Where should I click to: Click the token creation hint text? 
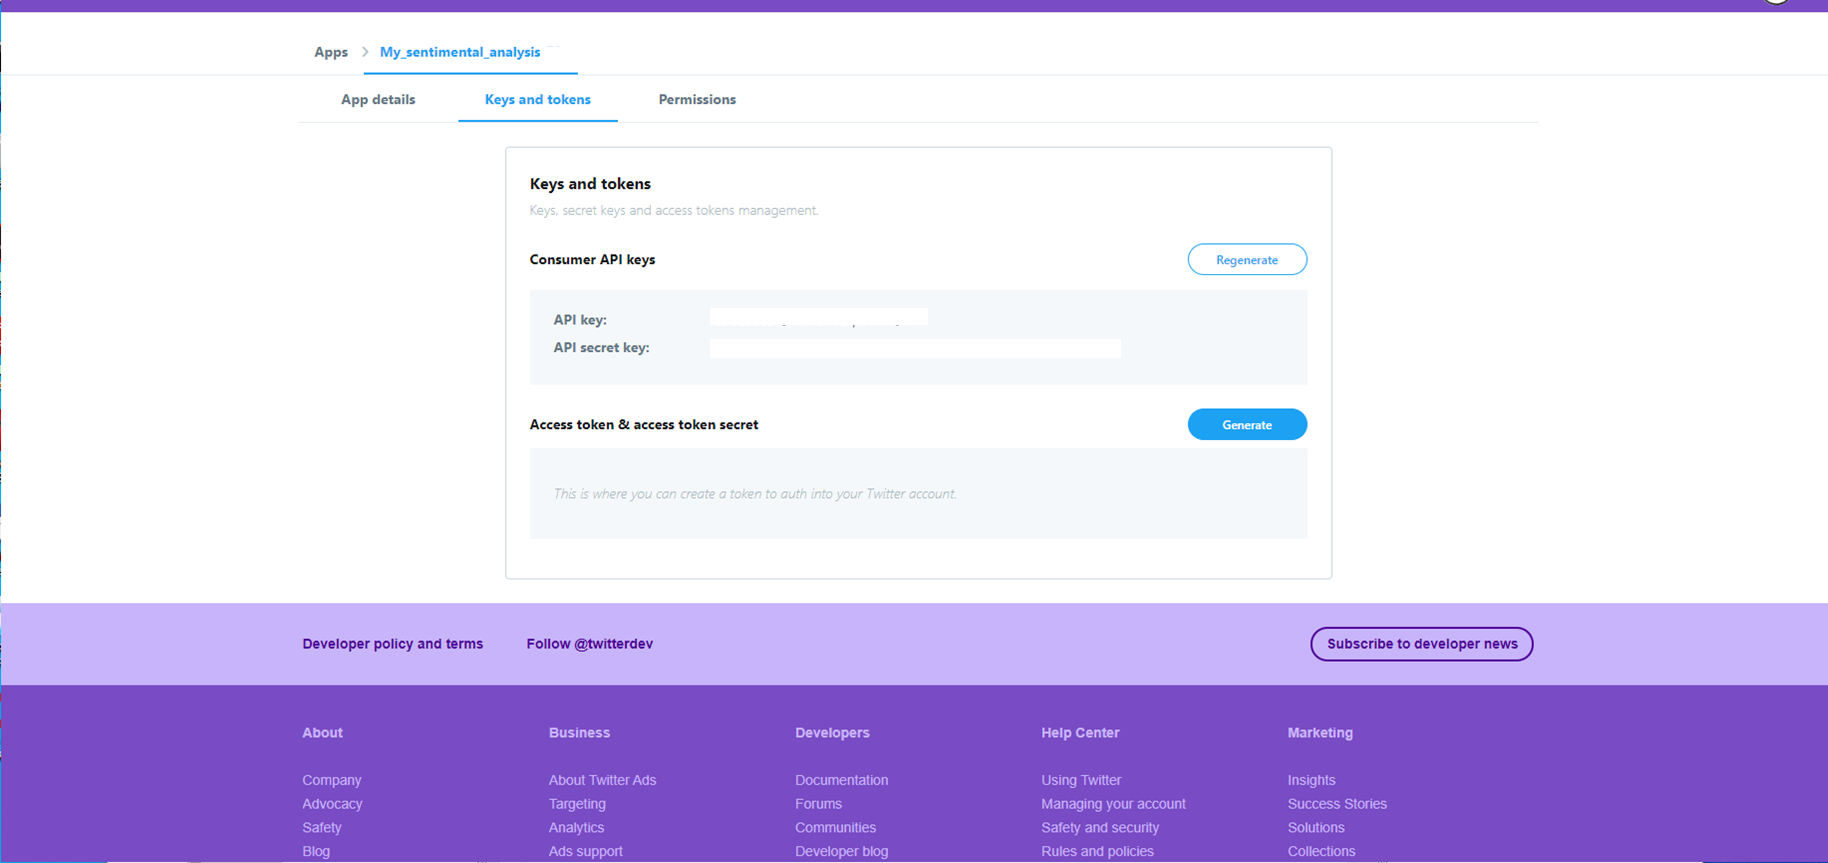pyautogui.click(x=755, y=494)
